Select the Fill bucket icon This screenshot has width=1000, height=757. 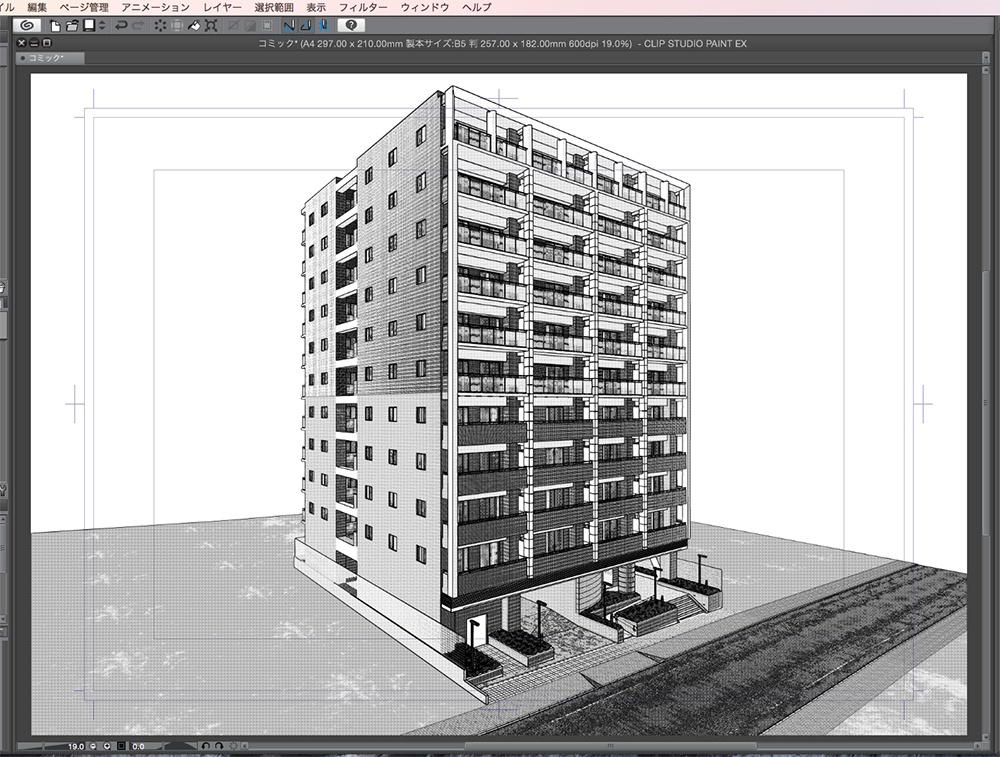[x=195, y=26]
